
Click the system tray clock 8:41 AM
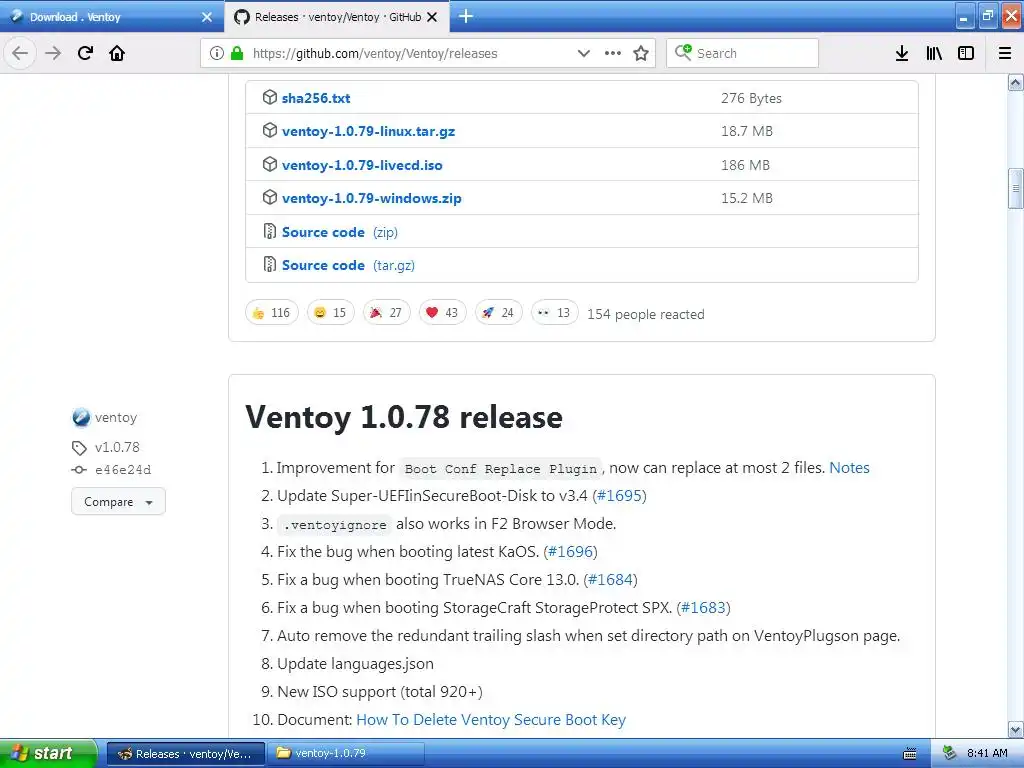(987, 754)
